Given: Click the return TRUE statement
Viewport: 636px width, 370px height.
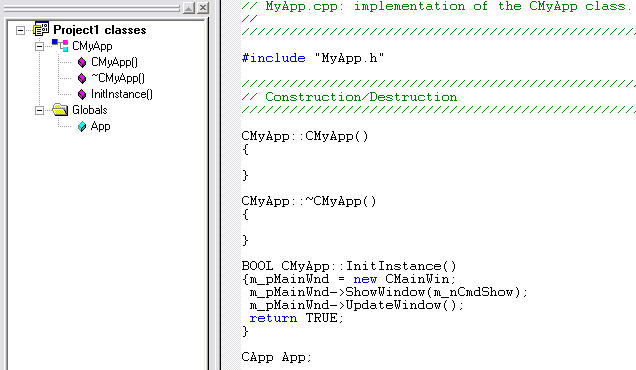Looking at the screenshot, I should pyautogui.click(x=297, y=318).
